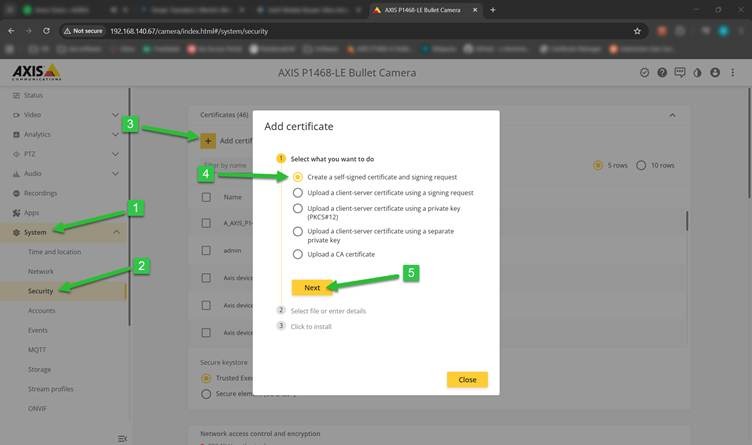The width and height of the screenshot is (752, 445).
Task: Select Create a self-signed certificate option
Action: (x=298, y=177)
